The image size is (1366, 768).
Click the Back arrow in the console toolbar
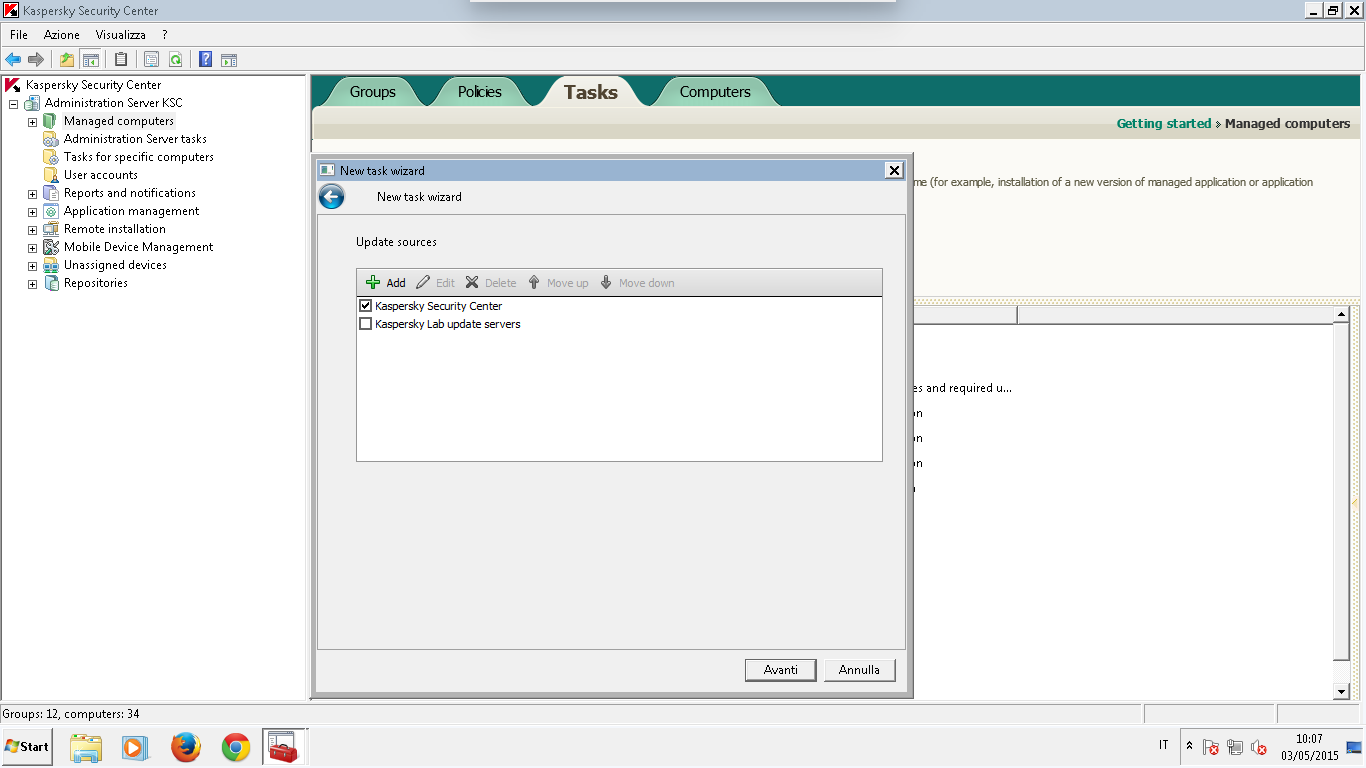[x=13, y=59]
